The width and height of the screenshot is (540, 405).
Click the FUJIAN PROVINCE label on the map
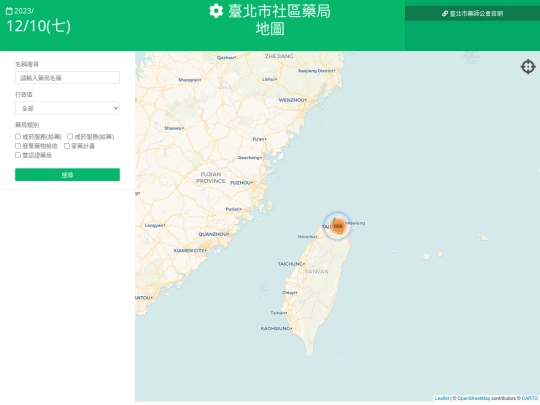click(x=211, y=178)
